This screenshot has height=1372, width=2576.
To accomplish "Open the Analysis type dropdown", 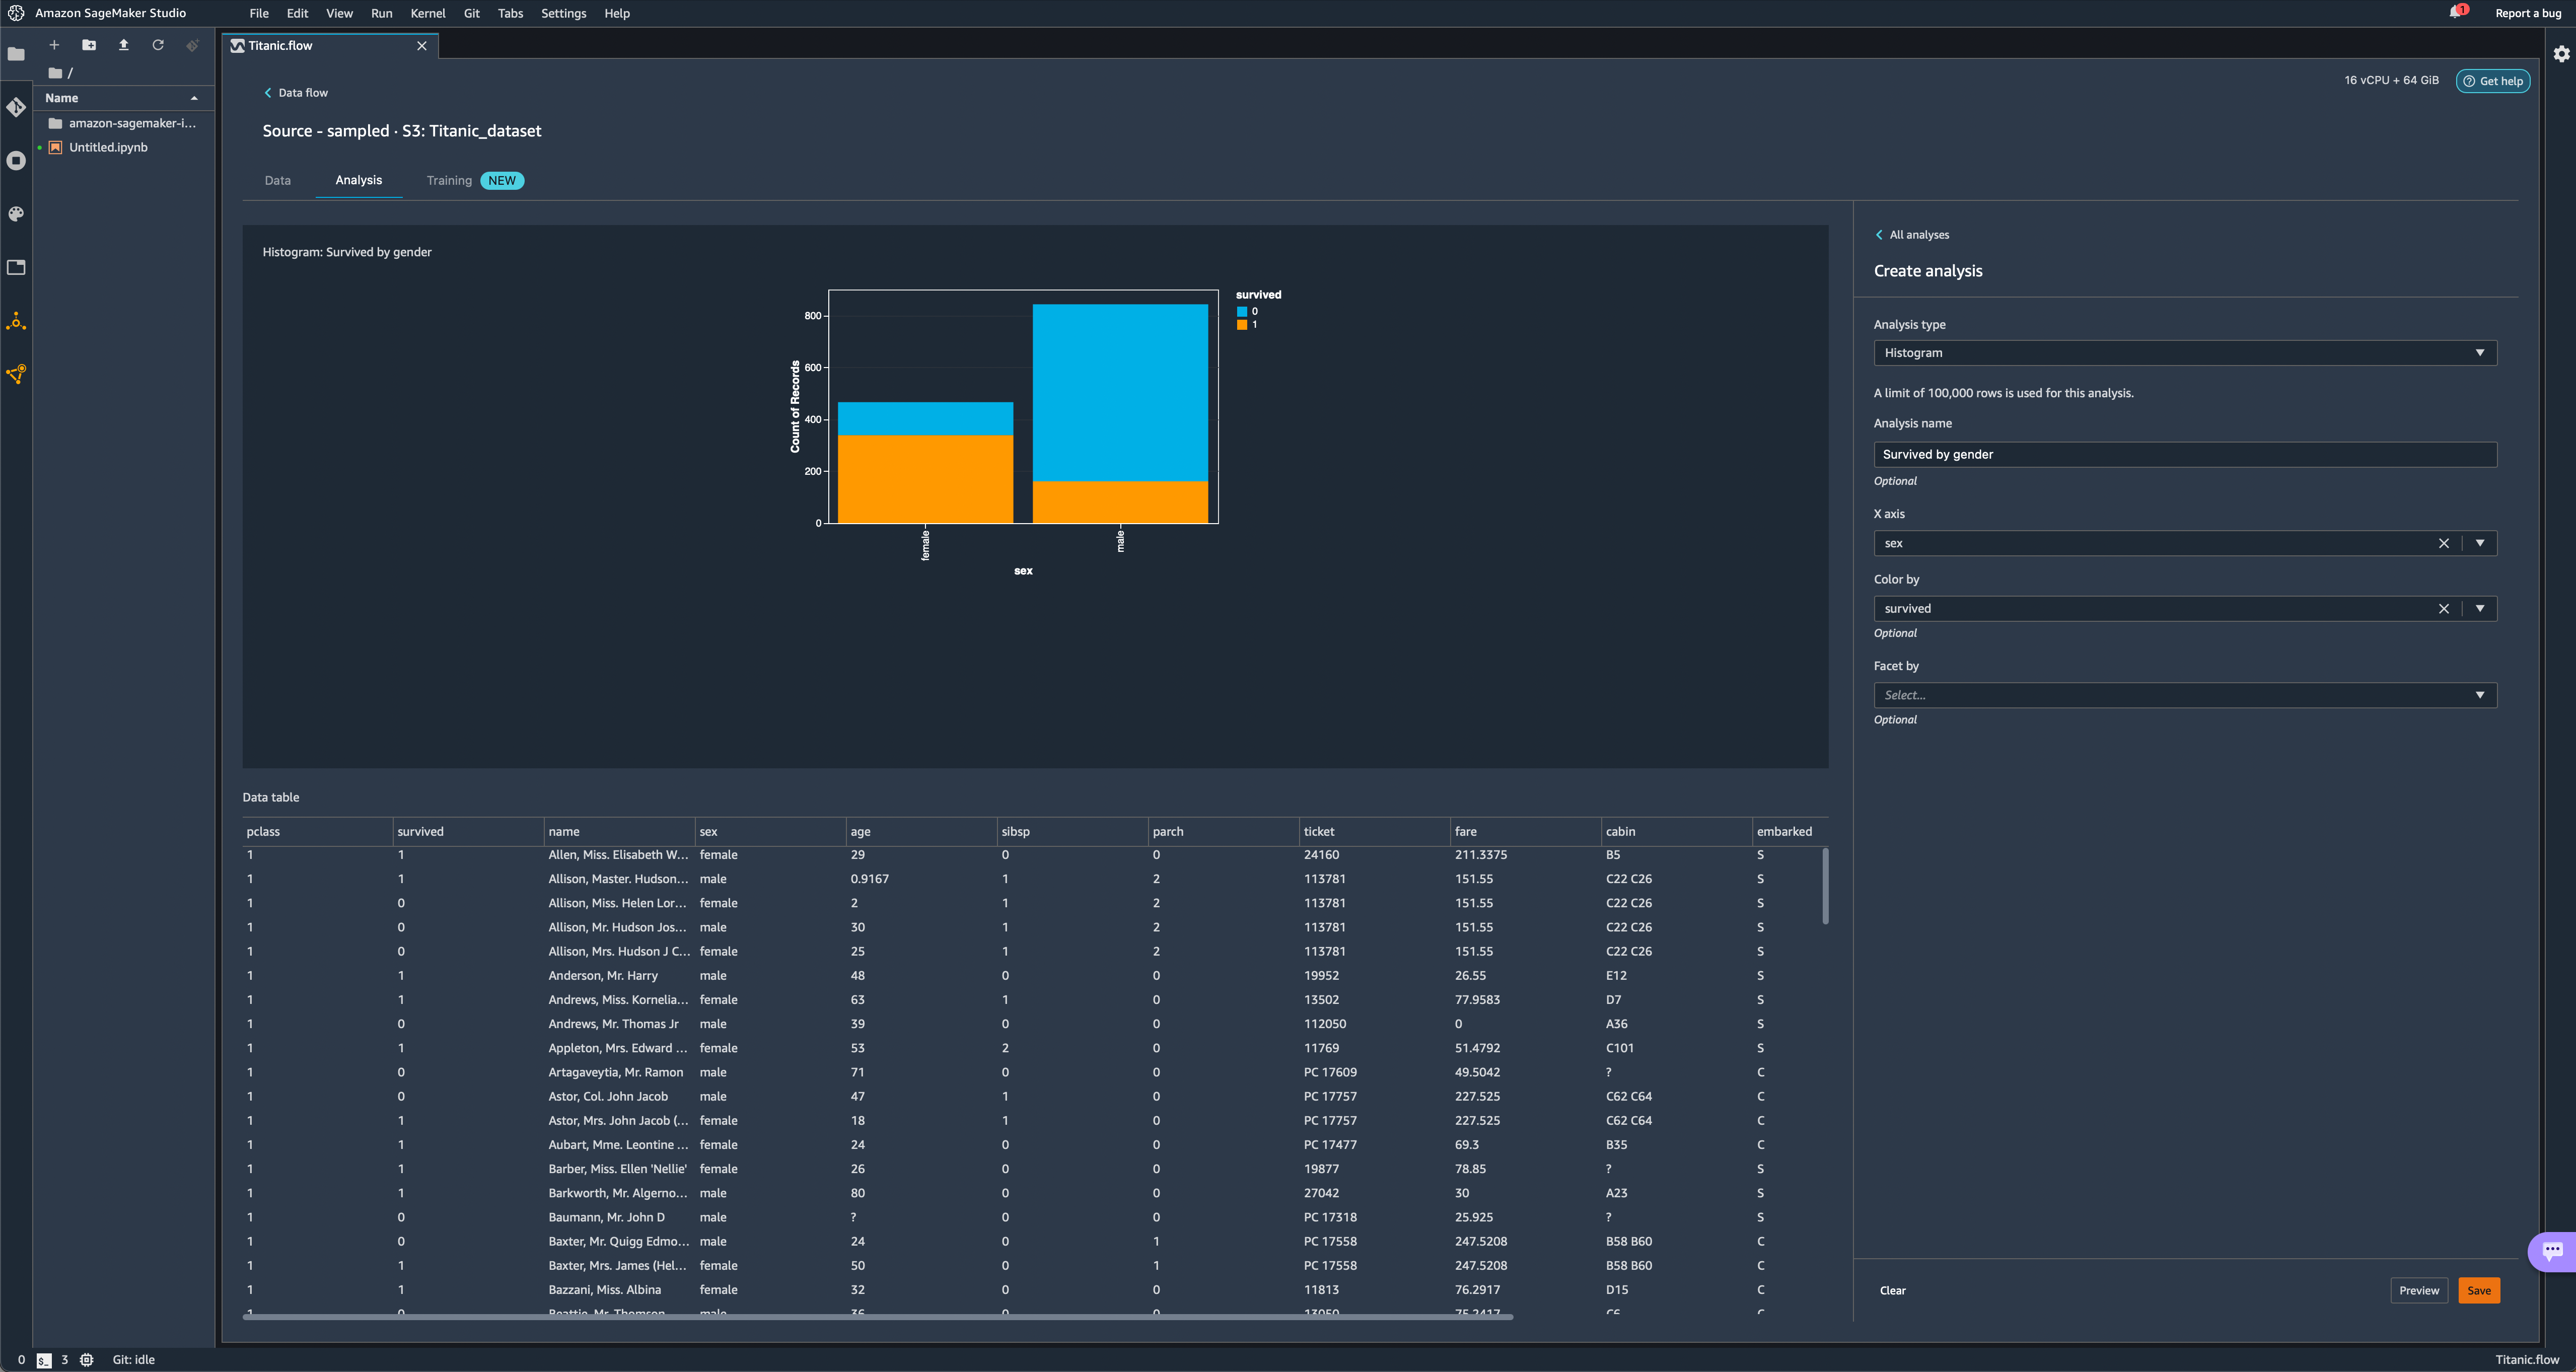I will [x=2184, y=353].
